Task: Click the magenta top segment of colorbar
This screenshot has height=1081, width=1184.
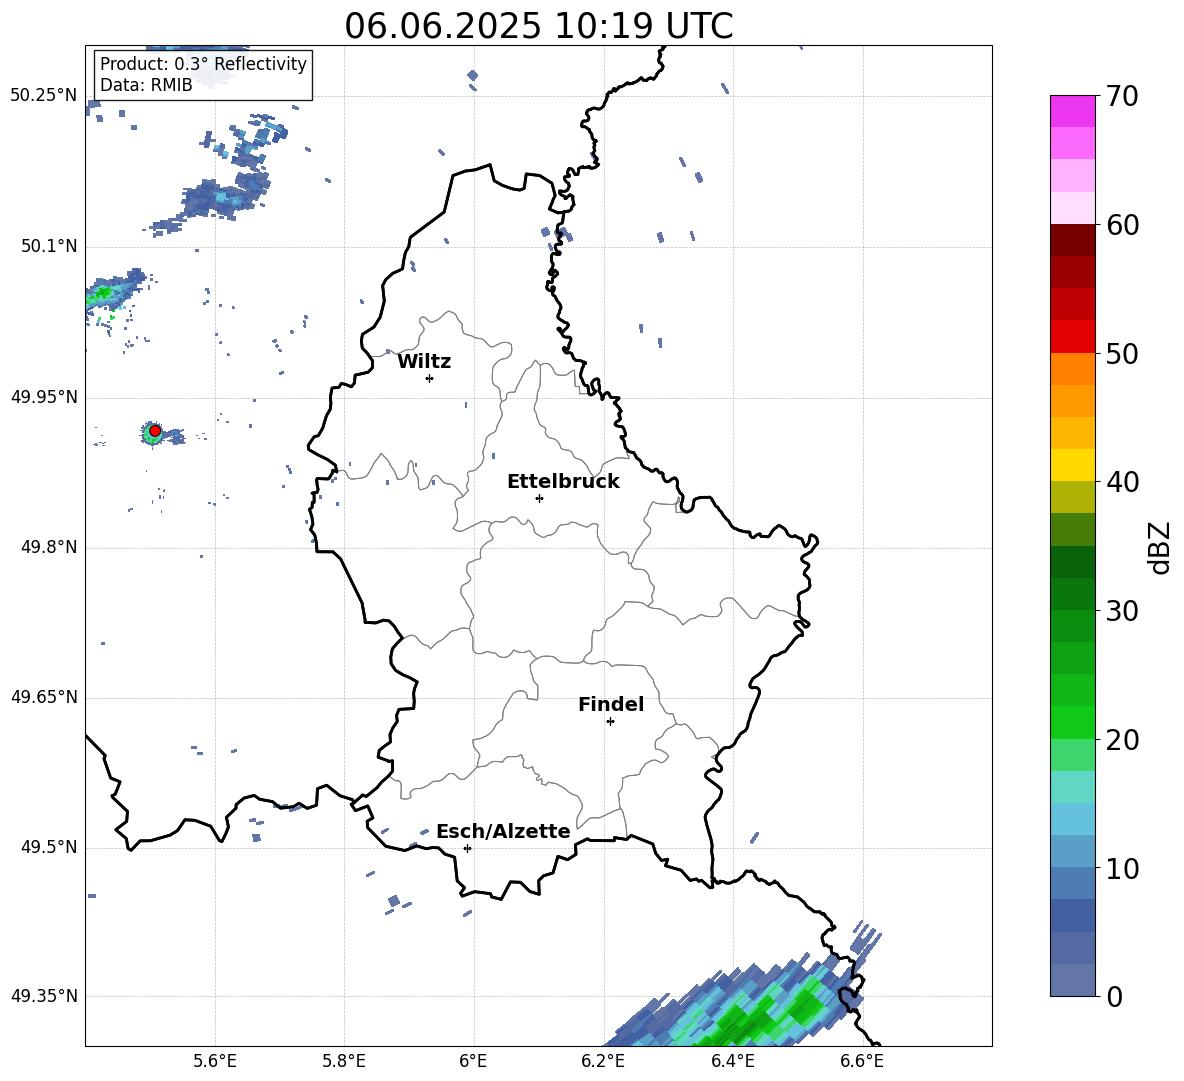Action: (1072, 111)
